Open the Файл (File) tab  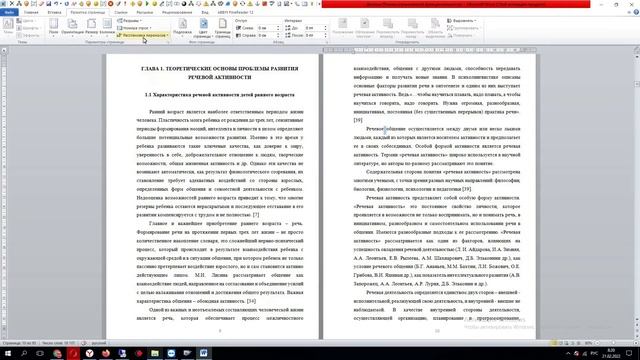tap(9, 12)
